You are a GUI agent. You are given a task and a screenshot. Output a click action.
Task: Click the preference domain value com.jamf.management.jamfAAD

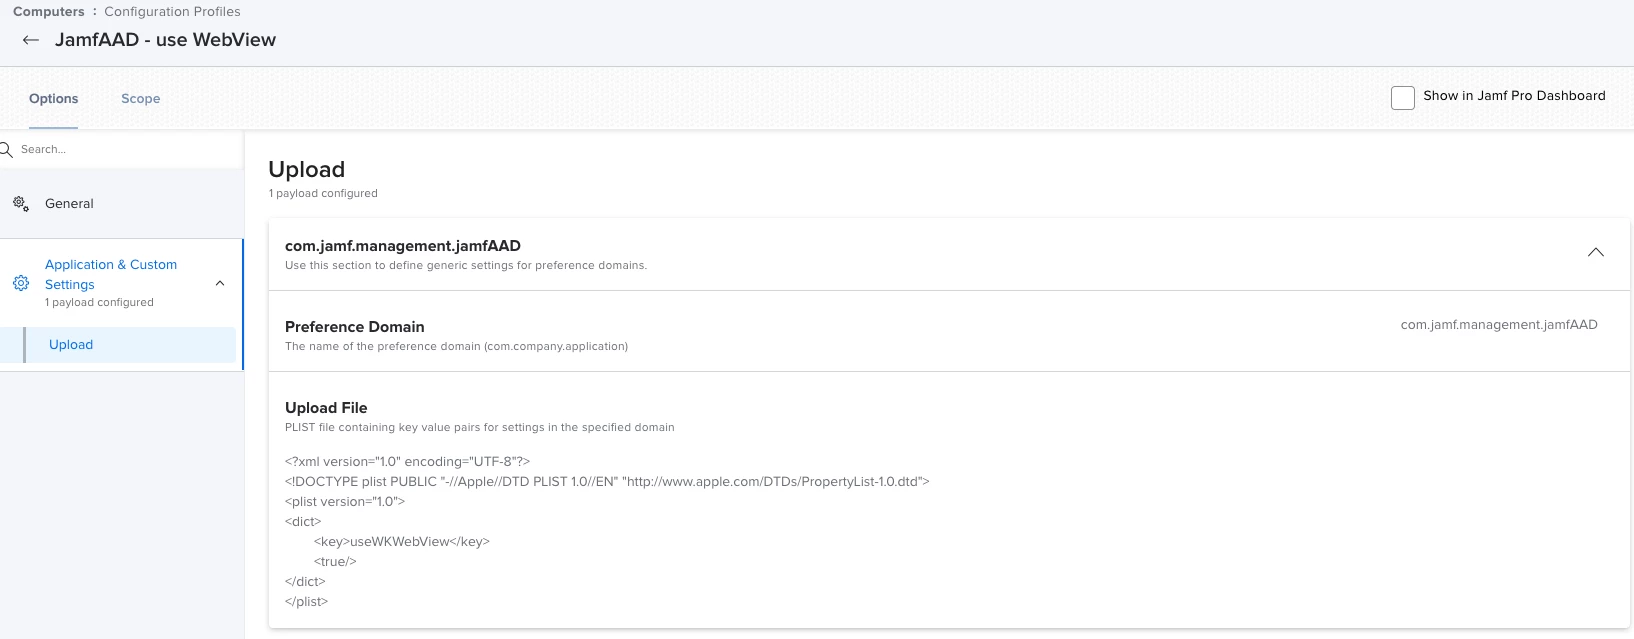click(1499, 325)
